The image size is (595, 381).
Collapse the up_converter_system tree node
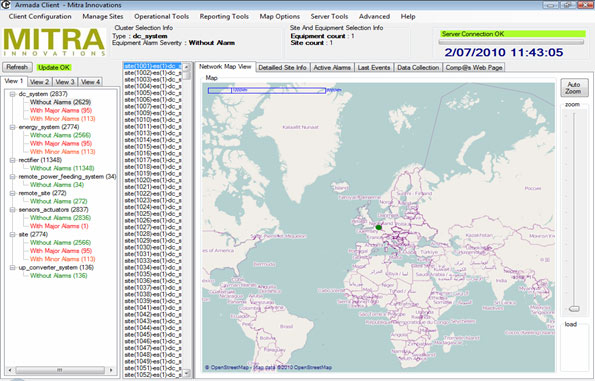(x=13, y=267)
